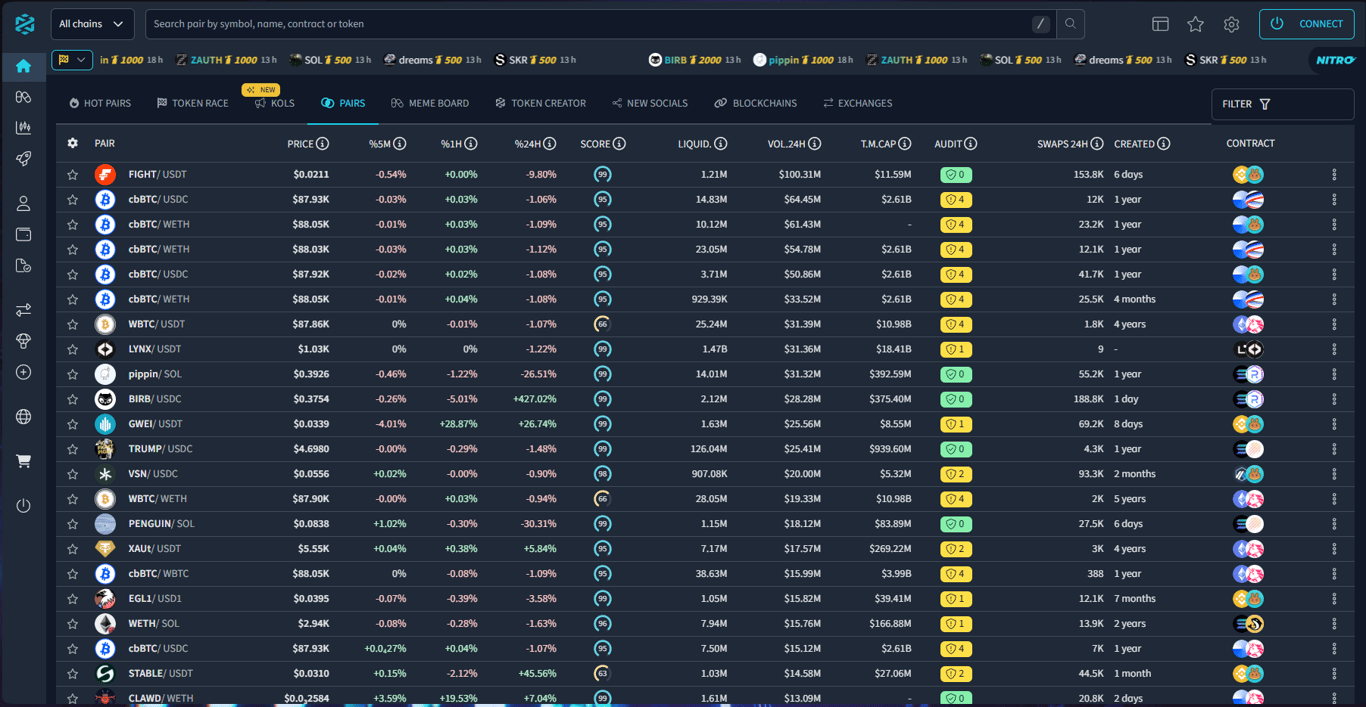Open the globe icon in the sidebar
1366x707 pixels.
coord(23,417)
